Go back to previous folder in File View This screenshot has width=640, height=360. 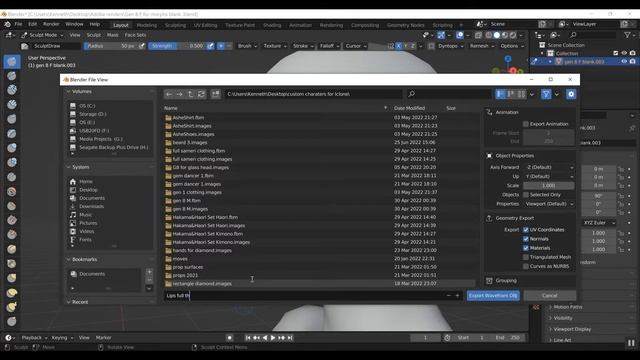point(169,94)
